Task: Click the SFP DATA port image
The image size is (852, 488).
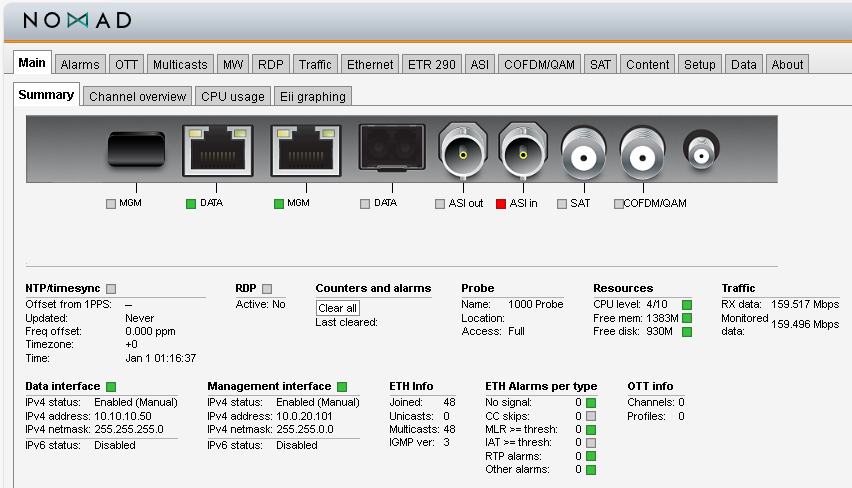Action: point(392,148)
